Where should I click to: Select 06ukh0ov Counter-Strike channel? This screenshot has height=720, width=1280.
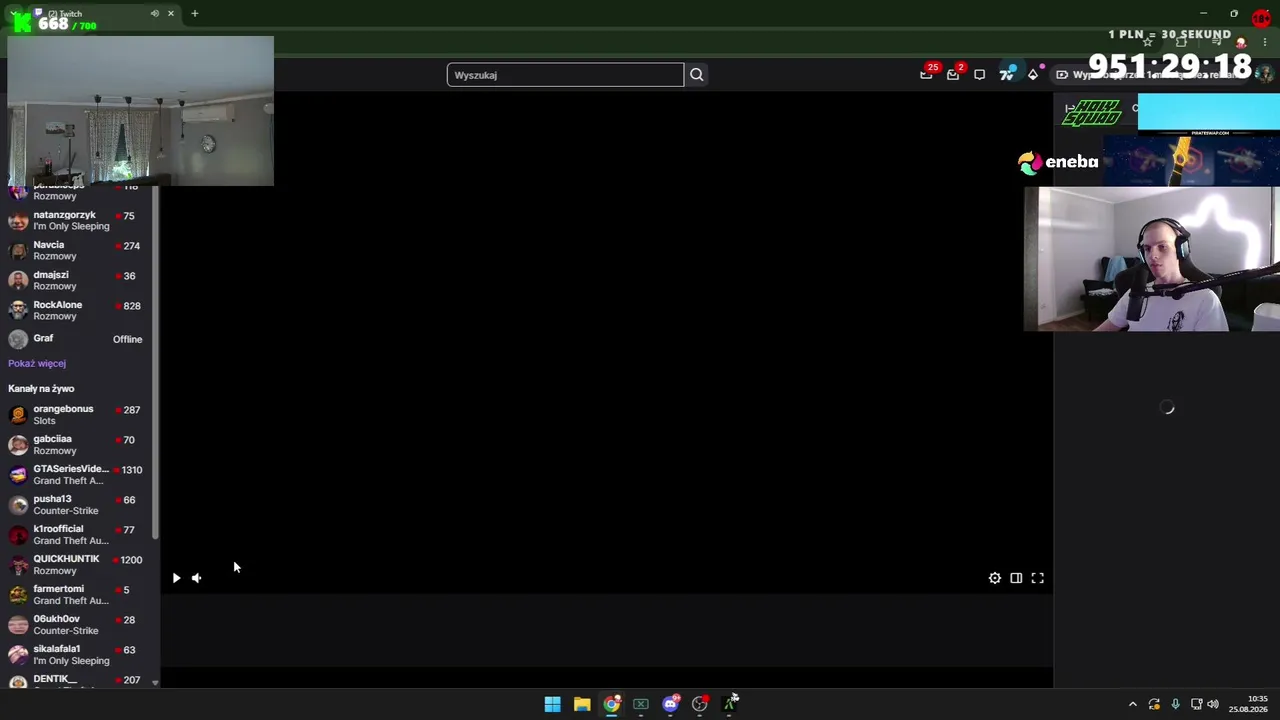[78, 624]
